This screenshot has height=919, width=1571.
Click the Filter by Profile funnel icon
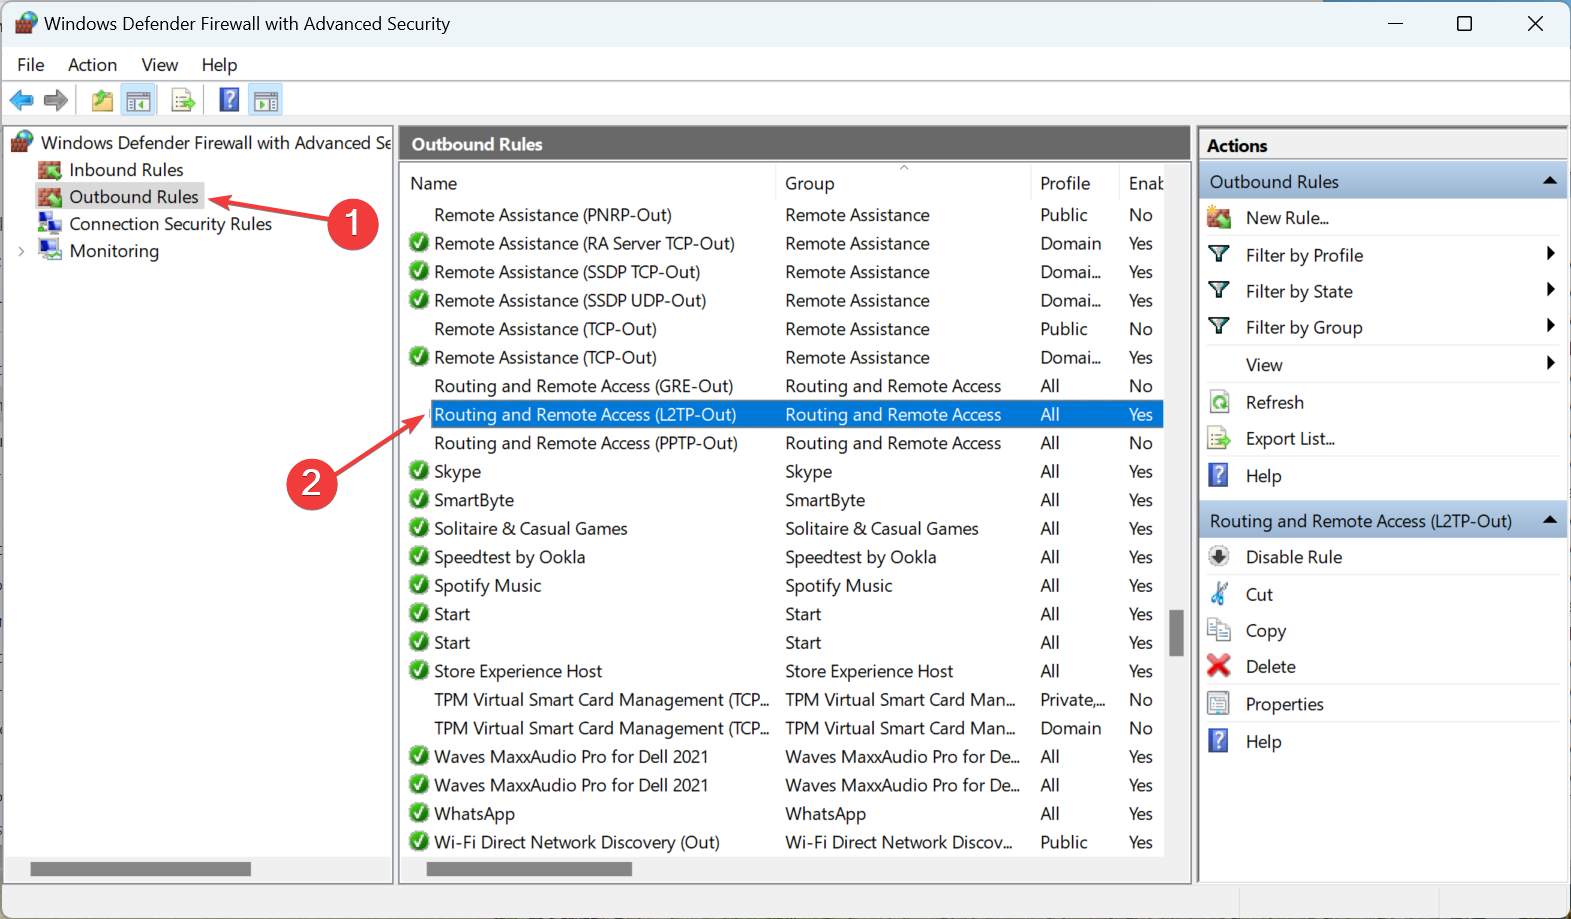click(x=1219, y=254)
